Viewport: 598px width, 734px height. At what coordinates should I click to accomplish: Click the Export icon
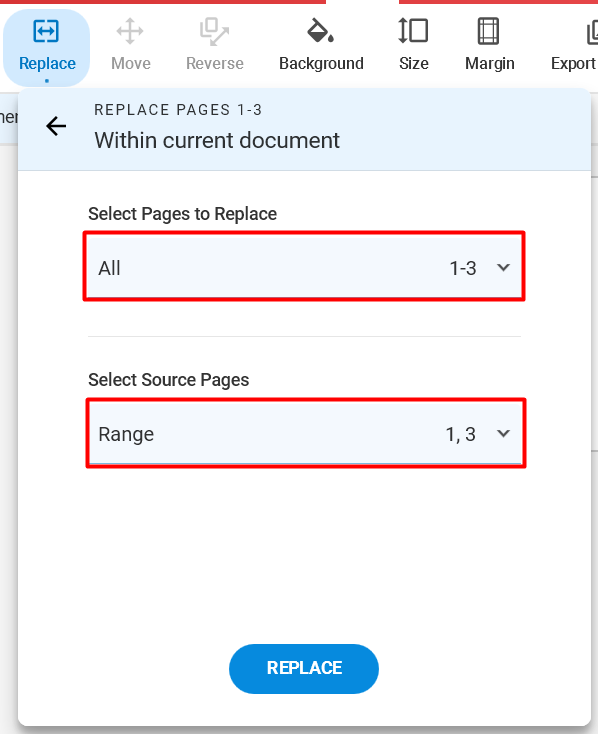(591, 31)
